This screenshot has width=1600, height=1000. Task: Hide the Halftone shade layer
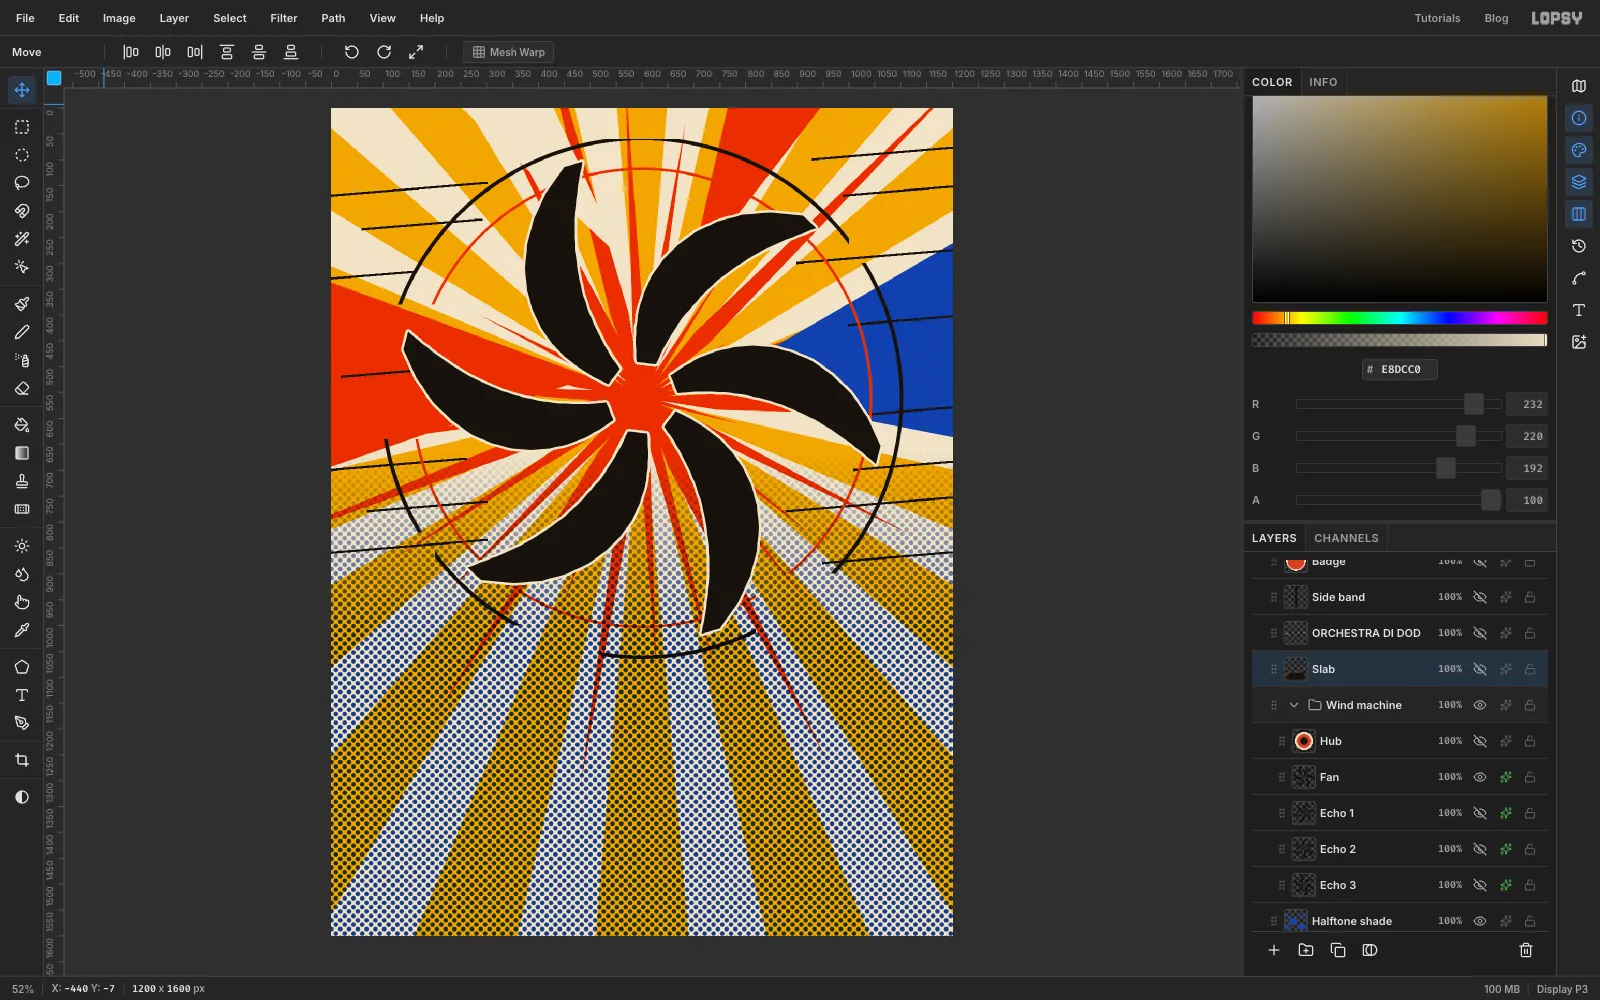coord(1480,921)
